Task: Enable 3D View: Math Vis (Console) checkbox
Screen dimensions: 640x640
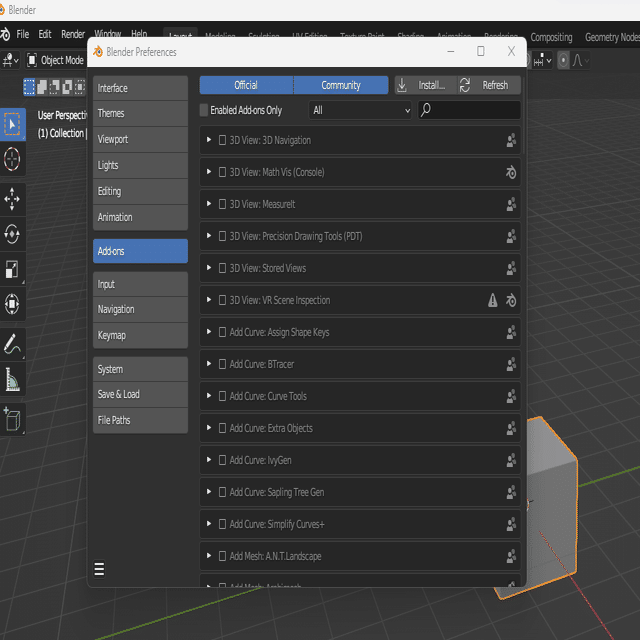Action: click(x=222, y=172)
